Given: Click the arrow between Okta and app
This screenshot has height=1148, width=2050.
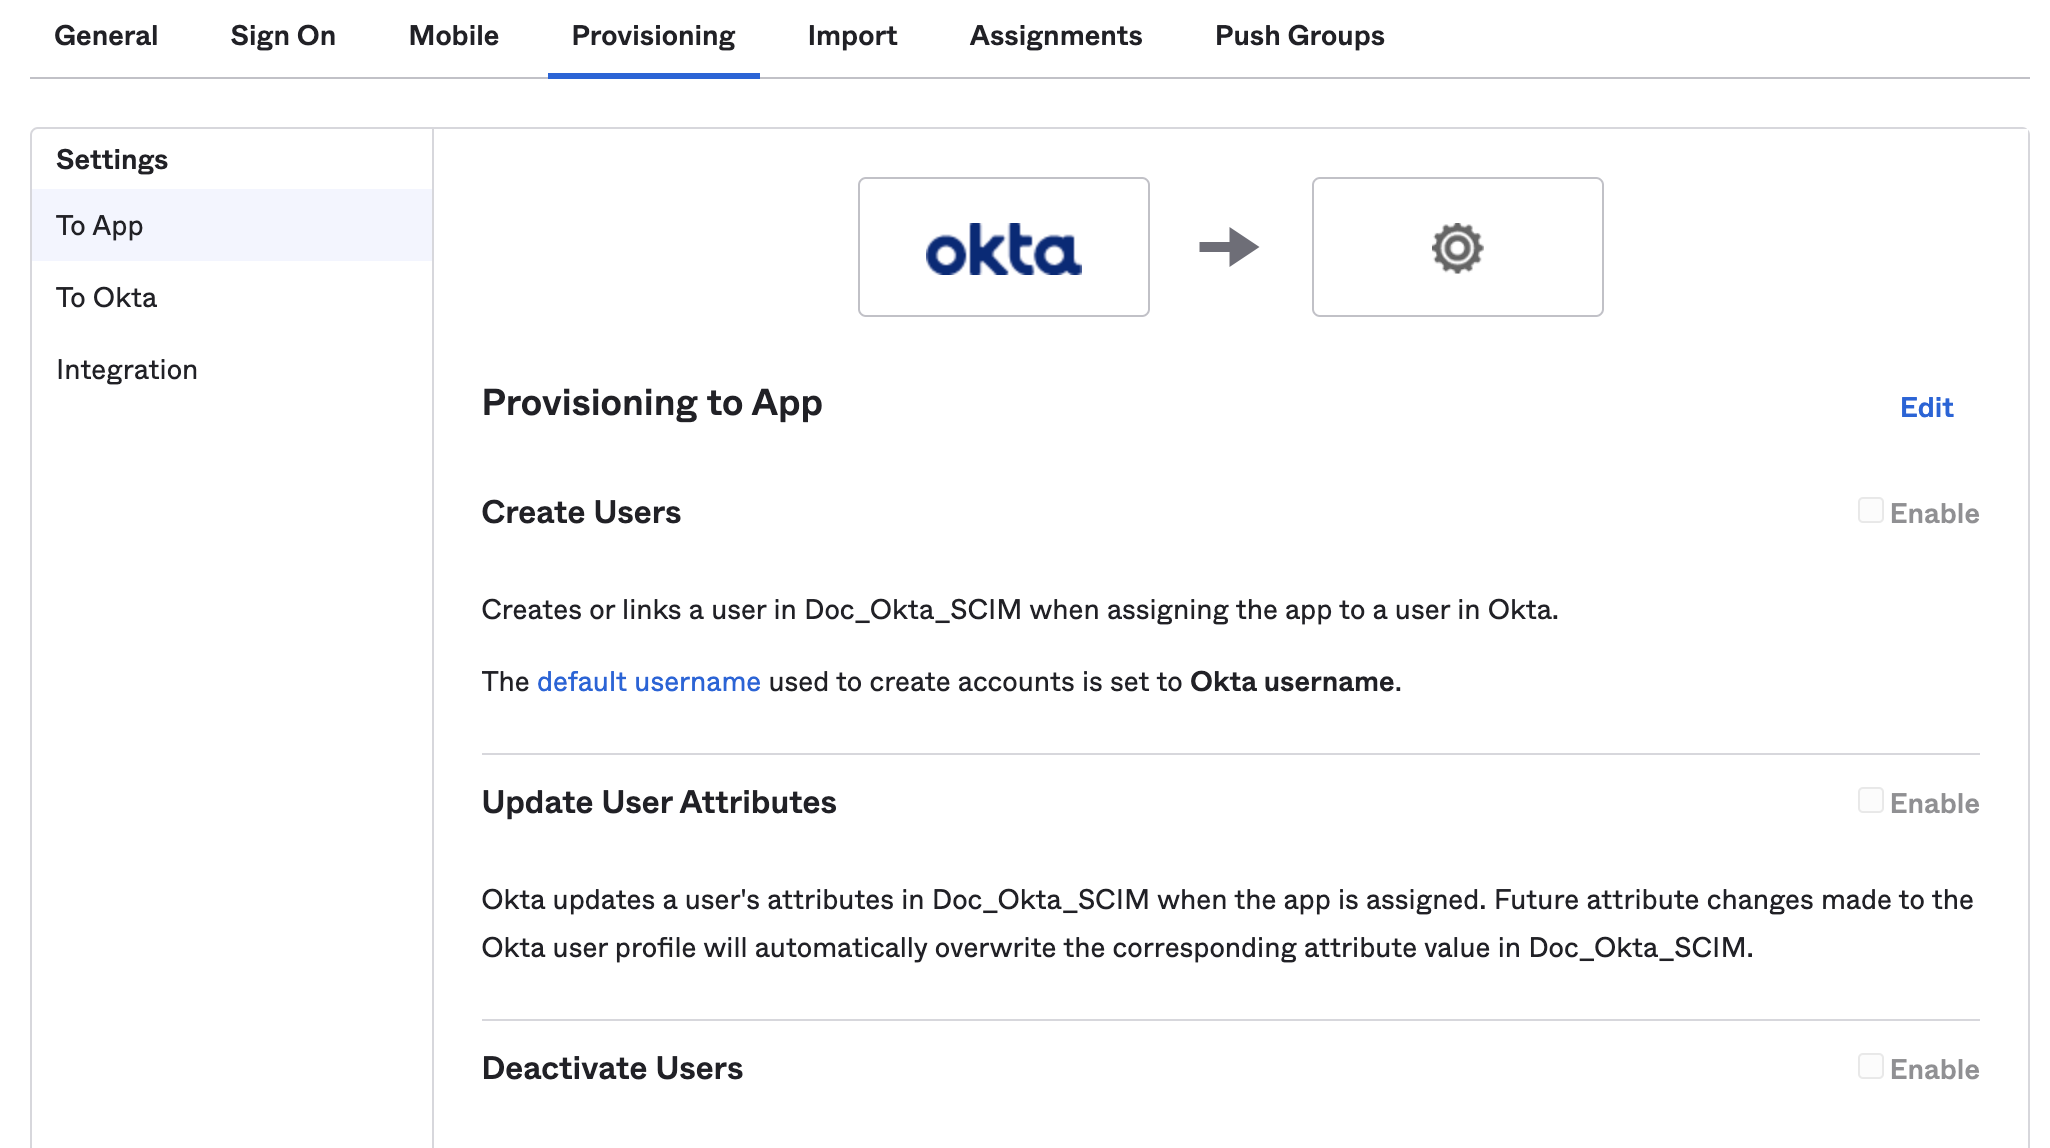Looking at the screenshot, I should point(1229,247).
